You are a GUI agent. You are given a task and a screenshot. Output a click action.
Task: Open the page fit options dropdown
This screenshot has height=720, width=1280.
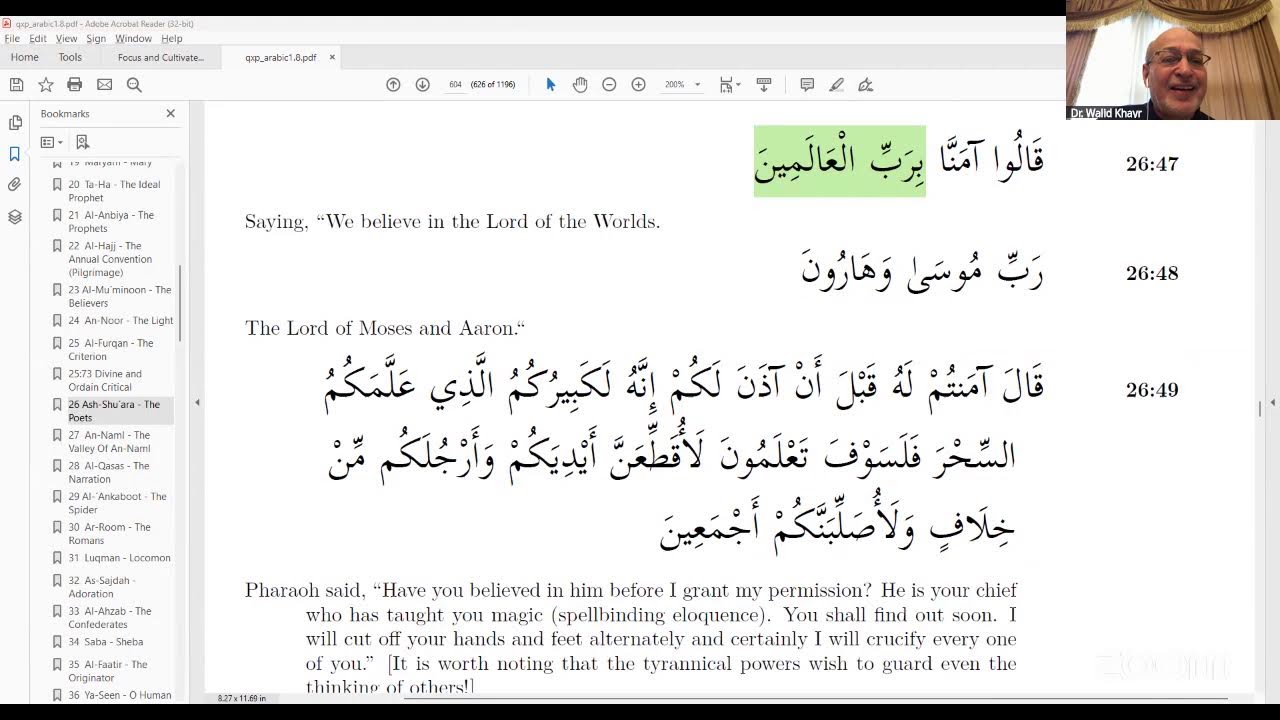tap(730, 85)
